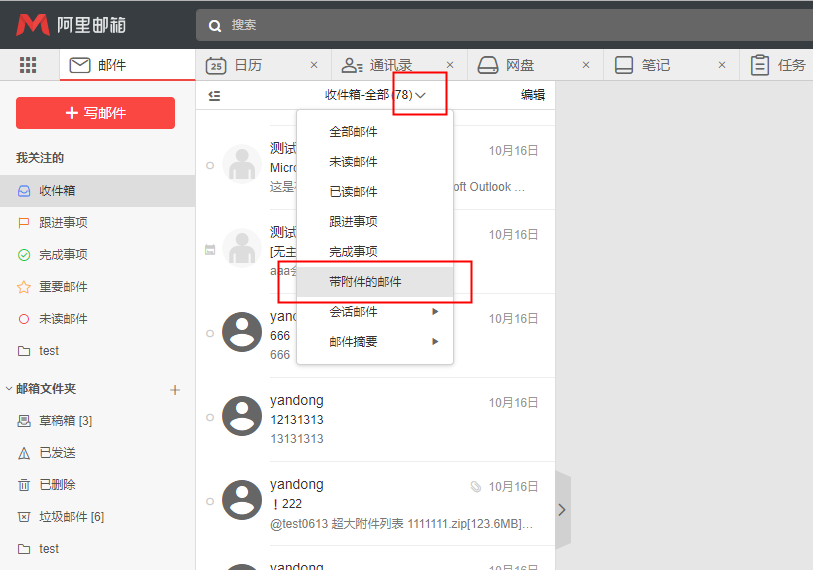Click the red Compose mail button
Viewport: 813px width, 570px height.
[x=95, y=113]
